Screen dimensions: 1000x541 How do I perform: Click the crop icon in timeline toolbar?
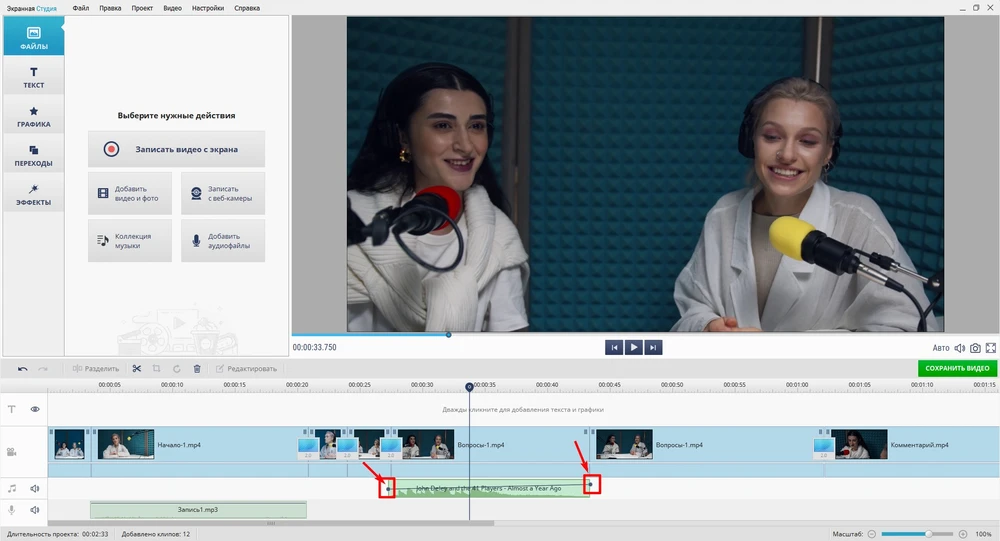(156, 369)
